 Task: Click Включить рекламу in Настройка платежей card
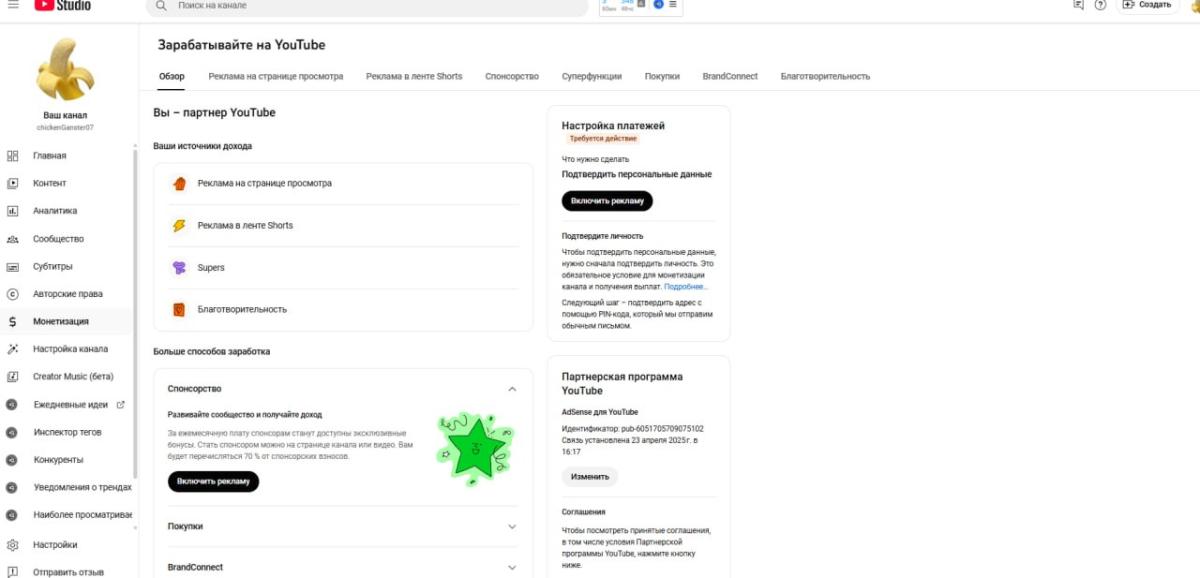click(607, 201)
